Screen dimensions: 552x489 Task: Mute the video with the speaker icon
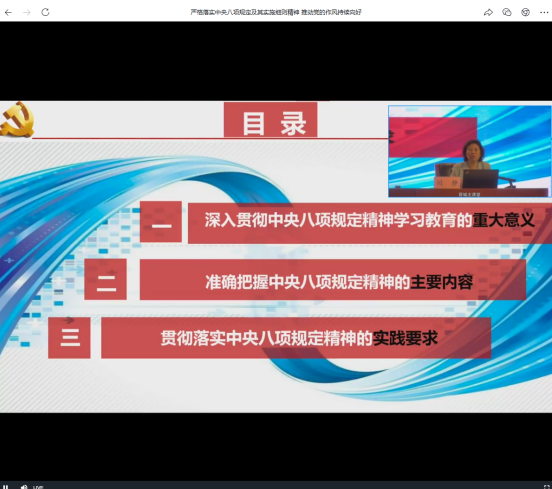pos(24,487)
